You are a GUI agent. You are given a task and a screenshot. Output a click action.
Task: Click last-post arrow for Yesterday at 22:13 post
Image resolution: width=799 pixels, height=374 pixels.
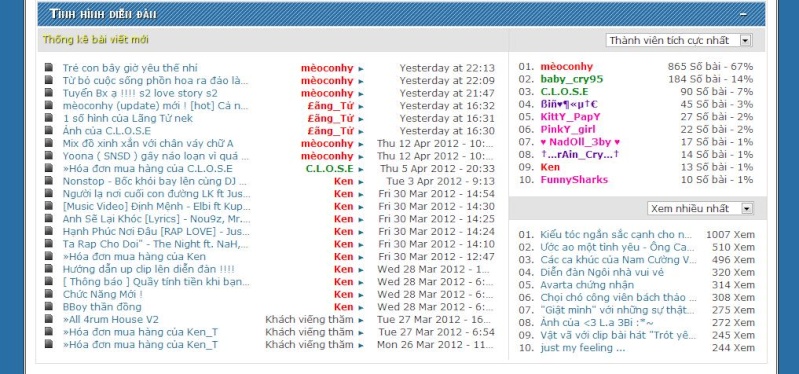pos(361,69)
